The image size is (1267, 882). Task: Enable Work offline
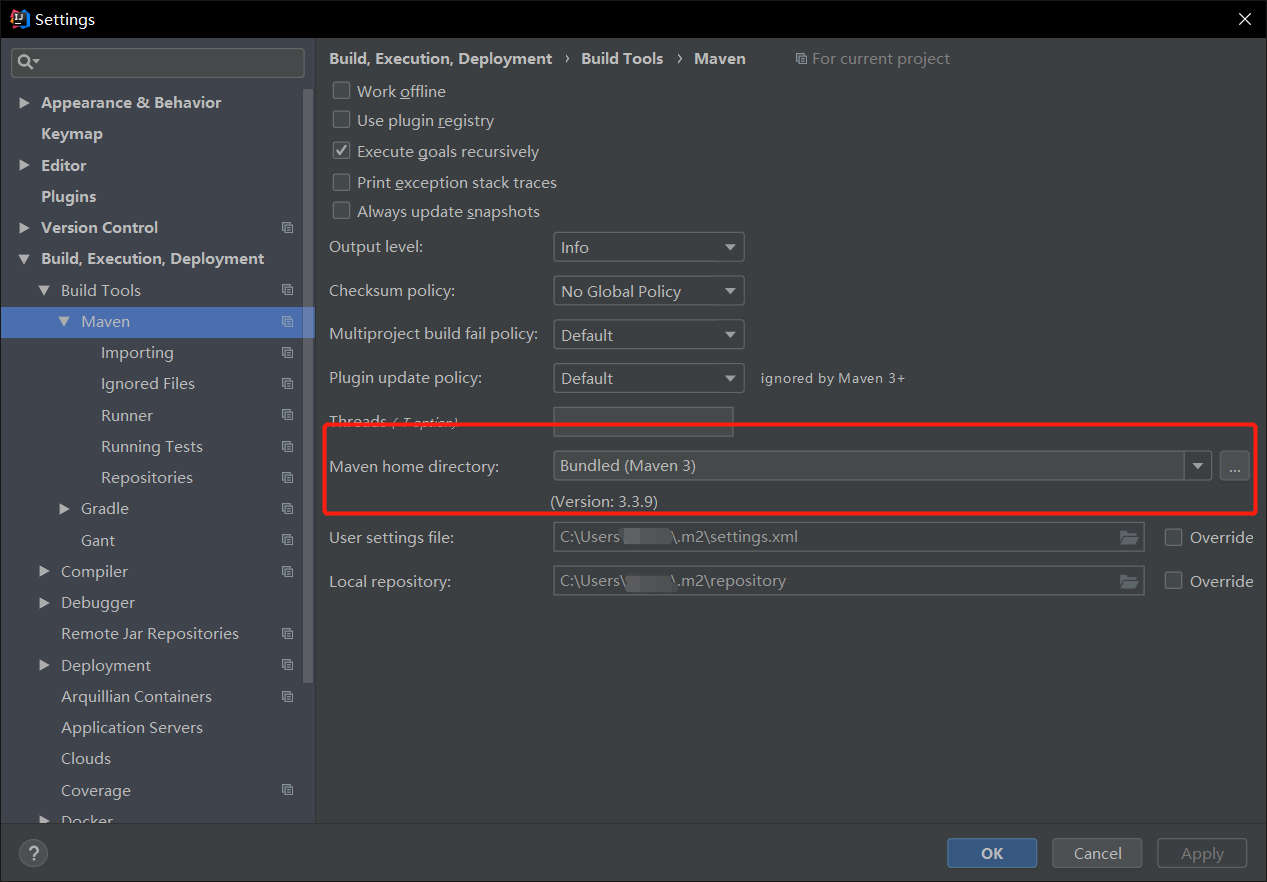pos(341,91)
